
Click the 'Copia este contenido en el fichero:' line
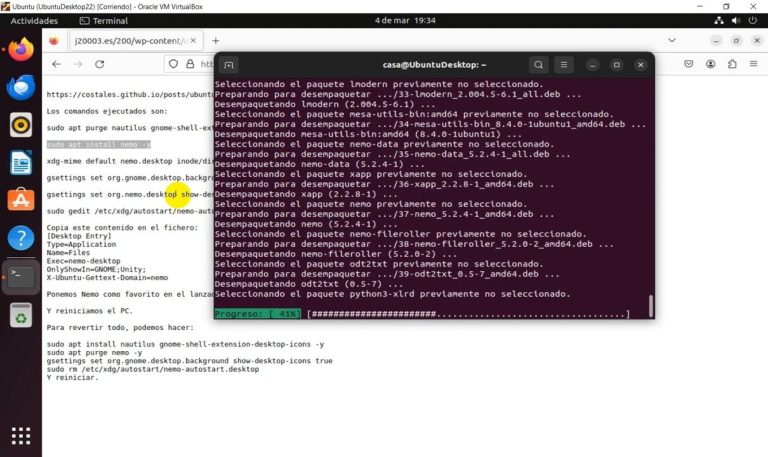(x=122, y=228)
